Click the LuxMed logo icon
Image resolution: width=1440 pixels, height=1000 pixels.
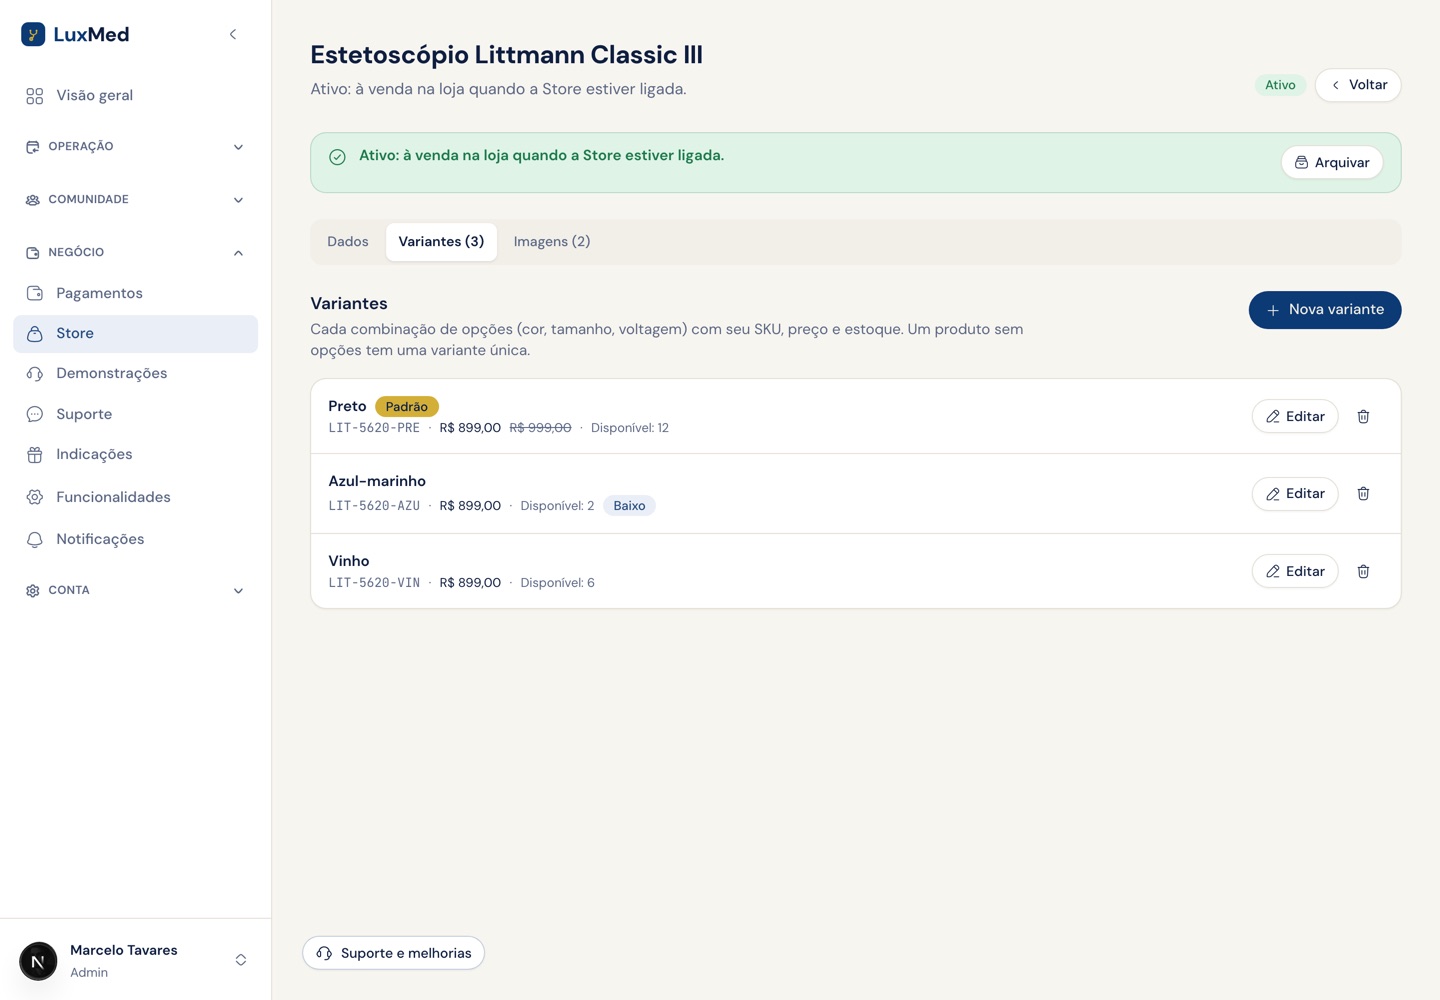(33, 35)
